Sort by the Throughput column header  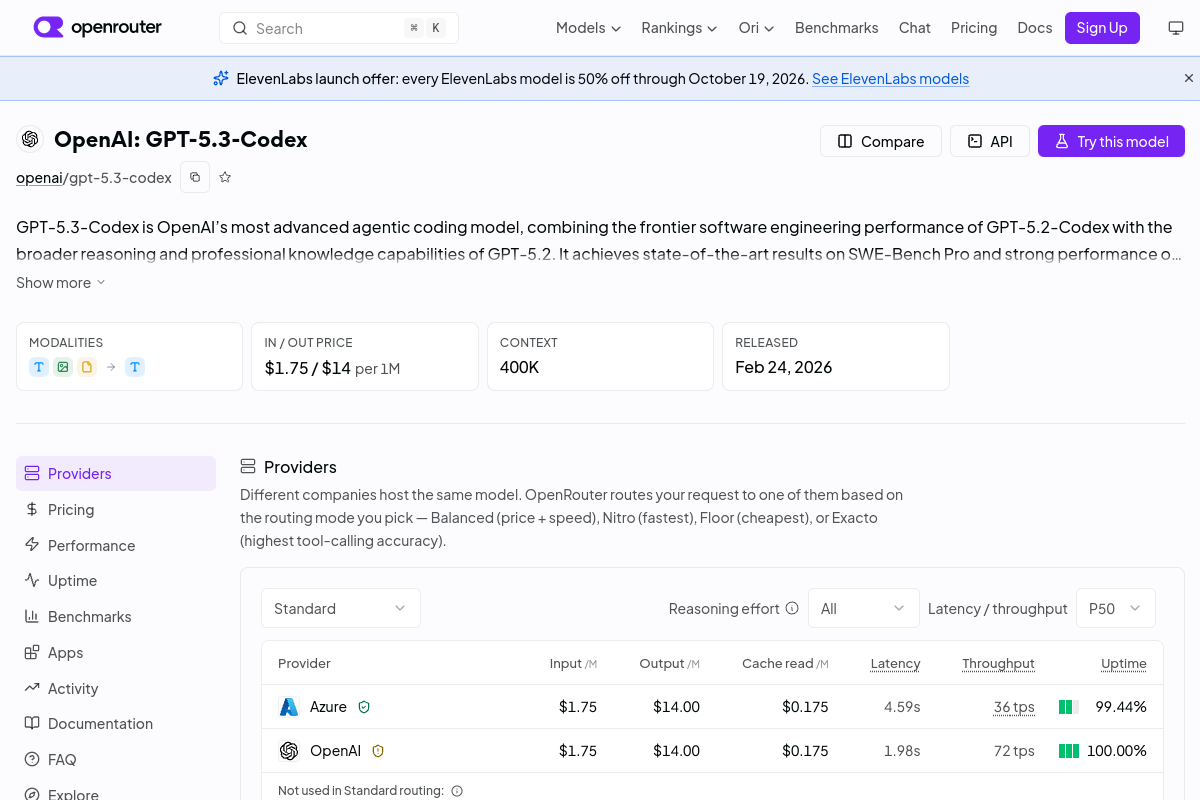click(x=998, y=663)
